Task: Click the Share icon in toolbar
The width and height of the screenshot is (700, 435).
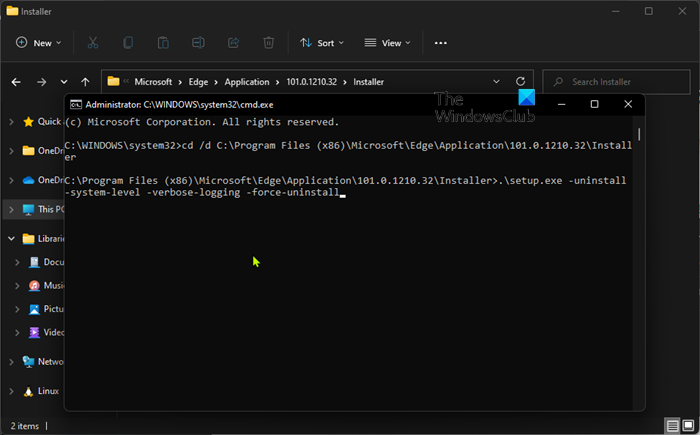Action: tap(233, 43)
